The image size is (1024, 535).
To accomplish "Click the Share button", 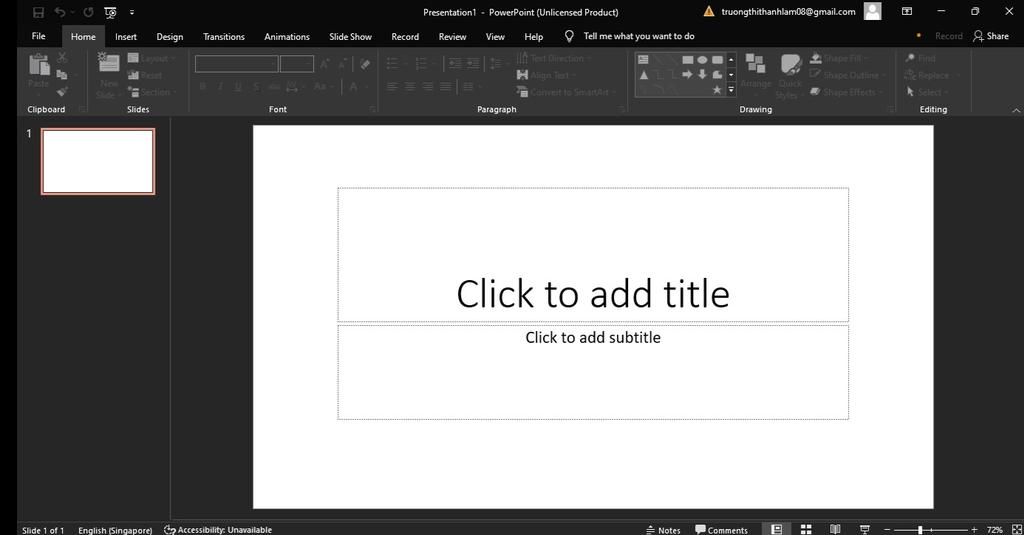I will [991, 36].
